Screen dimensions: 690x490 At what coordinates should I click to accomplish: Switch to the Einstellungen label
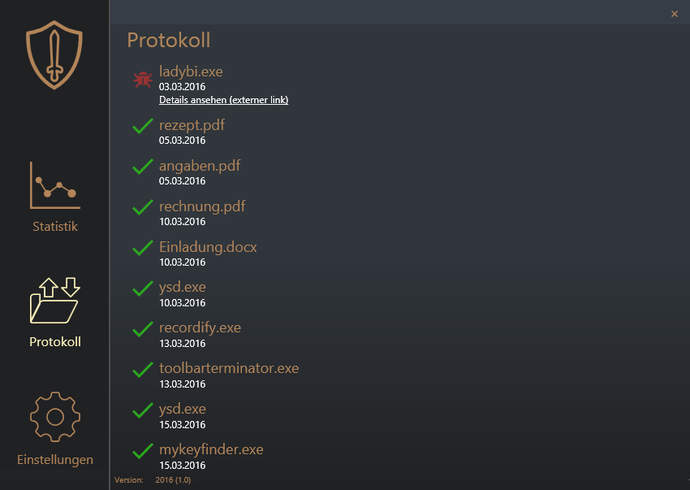(x=55, y=460)
